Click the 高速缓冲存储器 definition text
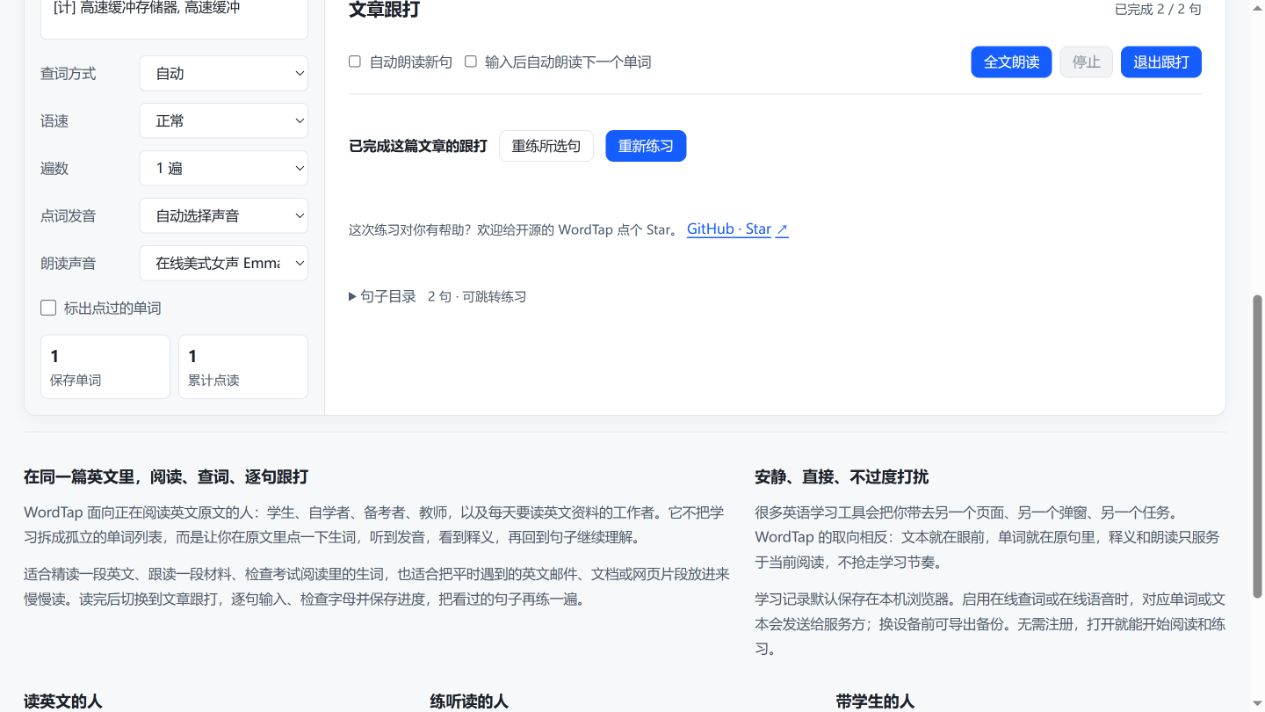 [x=146, y=8]
